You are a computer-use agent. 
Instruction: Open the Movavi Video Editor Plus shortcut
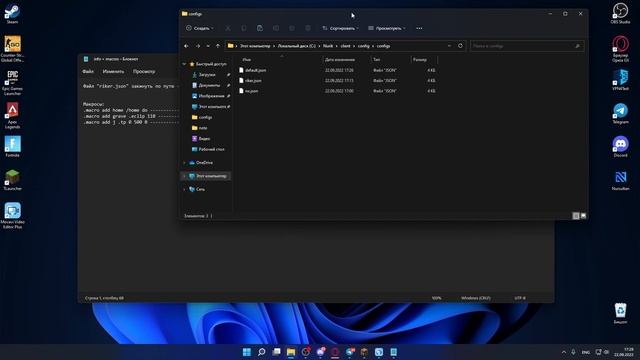[x=12, y=216]
